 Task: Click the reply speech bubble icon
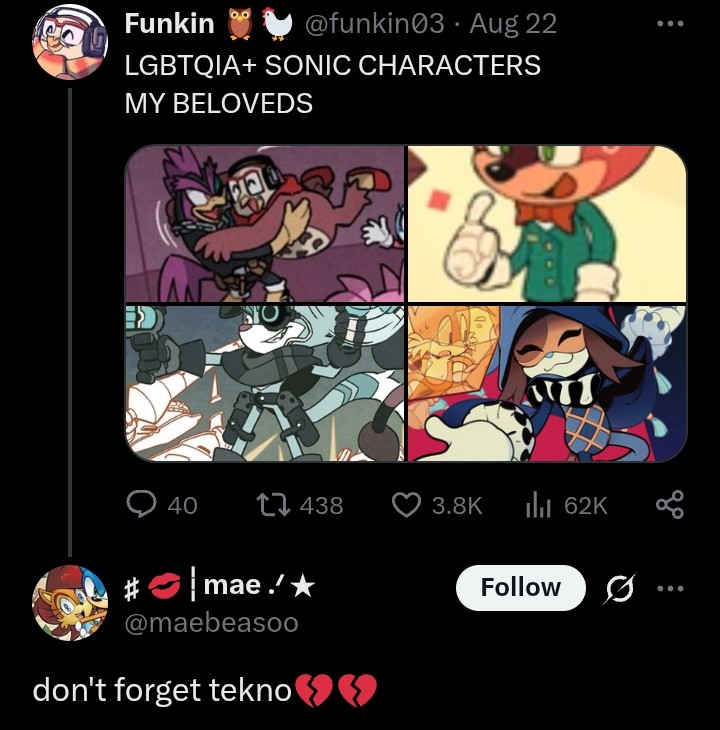141,505
